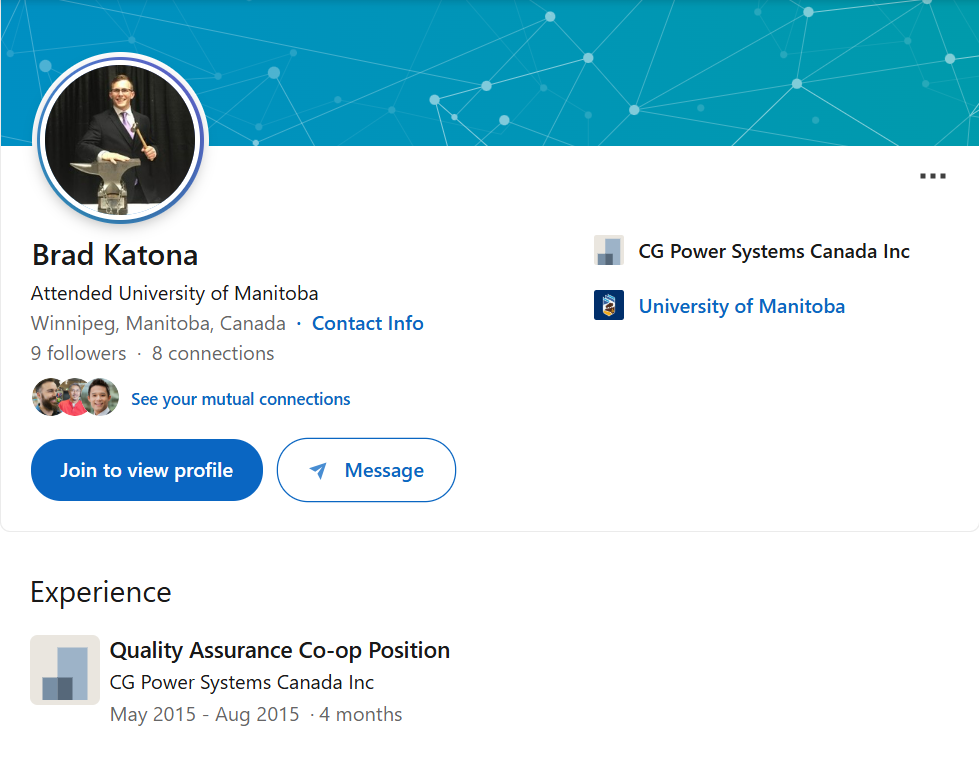Image resolution: width=979 pixels, height=765 pixels.
Task: Open Brad Katona's profile photo
Action: coord(121,138)
